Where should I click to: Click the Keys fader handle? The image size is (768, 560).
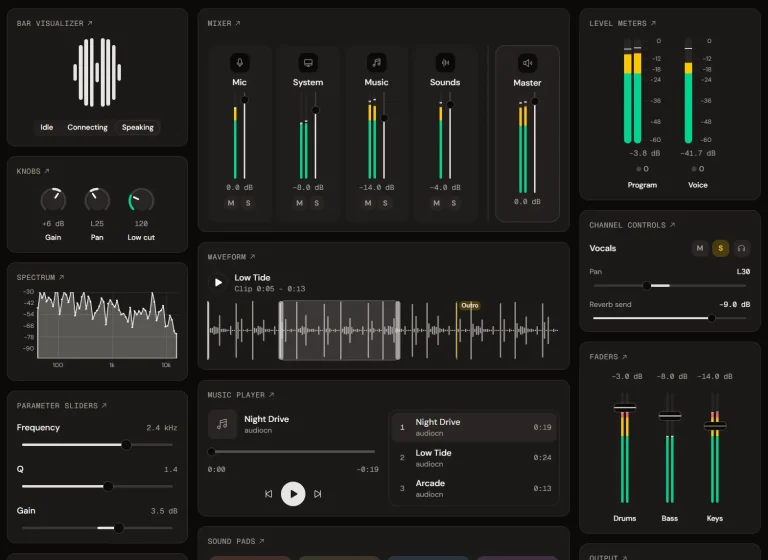click(715, 426)
